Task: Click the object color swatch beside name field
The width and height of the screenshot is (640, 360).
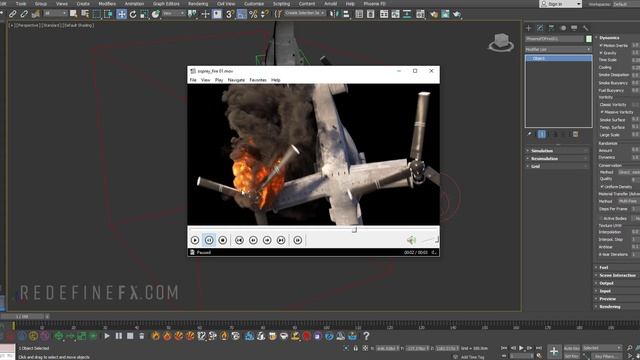Action: point(589,39)
